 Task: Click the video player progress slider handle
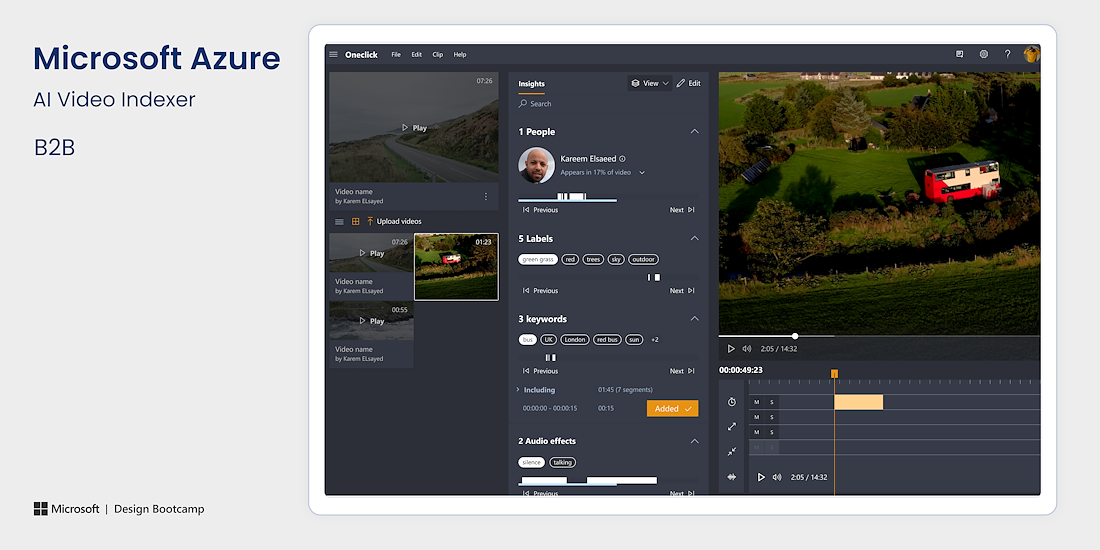(795, 336)
